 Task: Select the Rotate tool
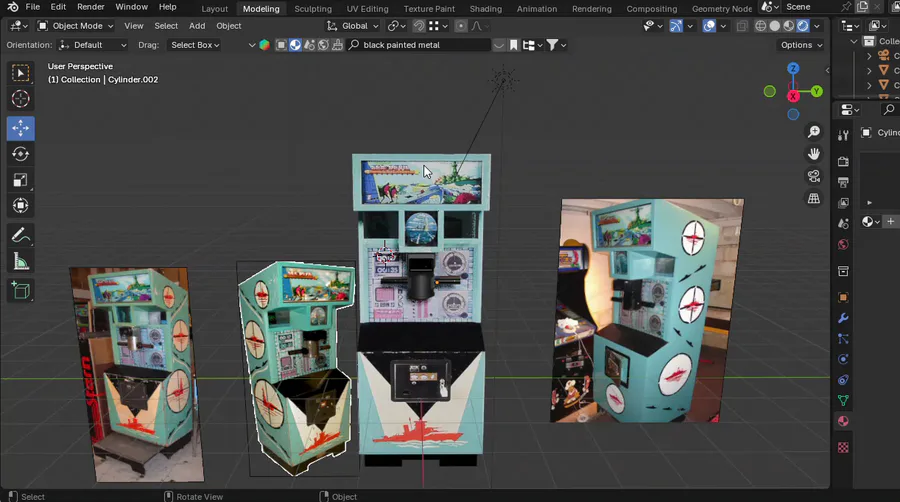[21, 154]
